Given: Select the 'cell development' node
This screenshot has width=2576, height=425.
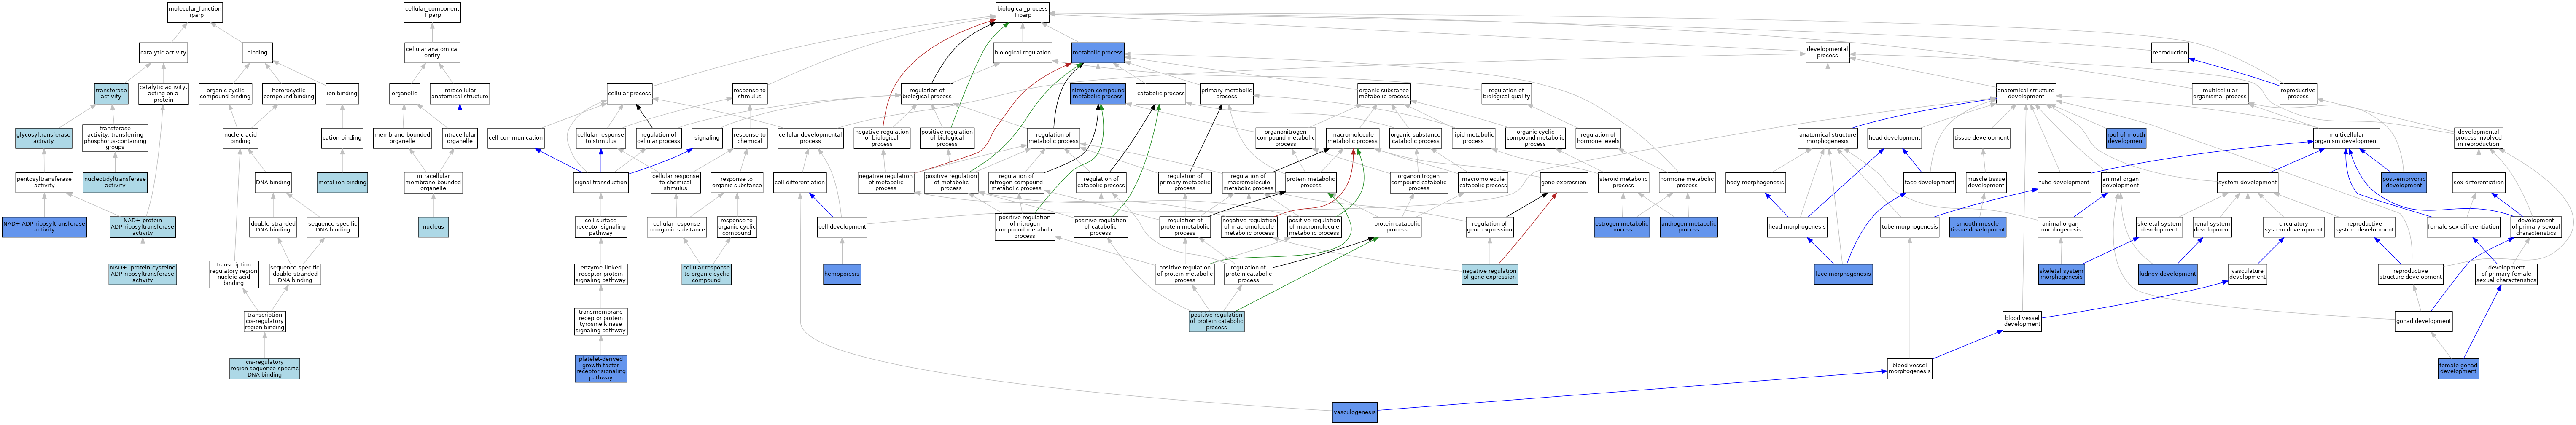Looking at the screenshot, I should [842, 227].
